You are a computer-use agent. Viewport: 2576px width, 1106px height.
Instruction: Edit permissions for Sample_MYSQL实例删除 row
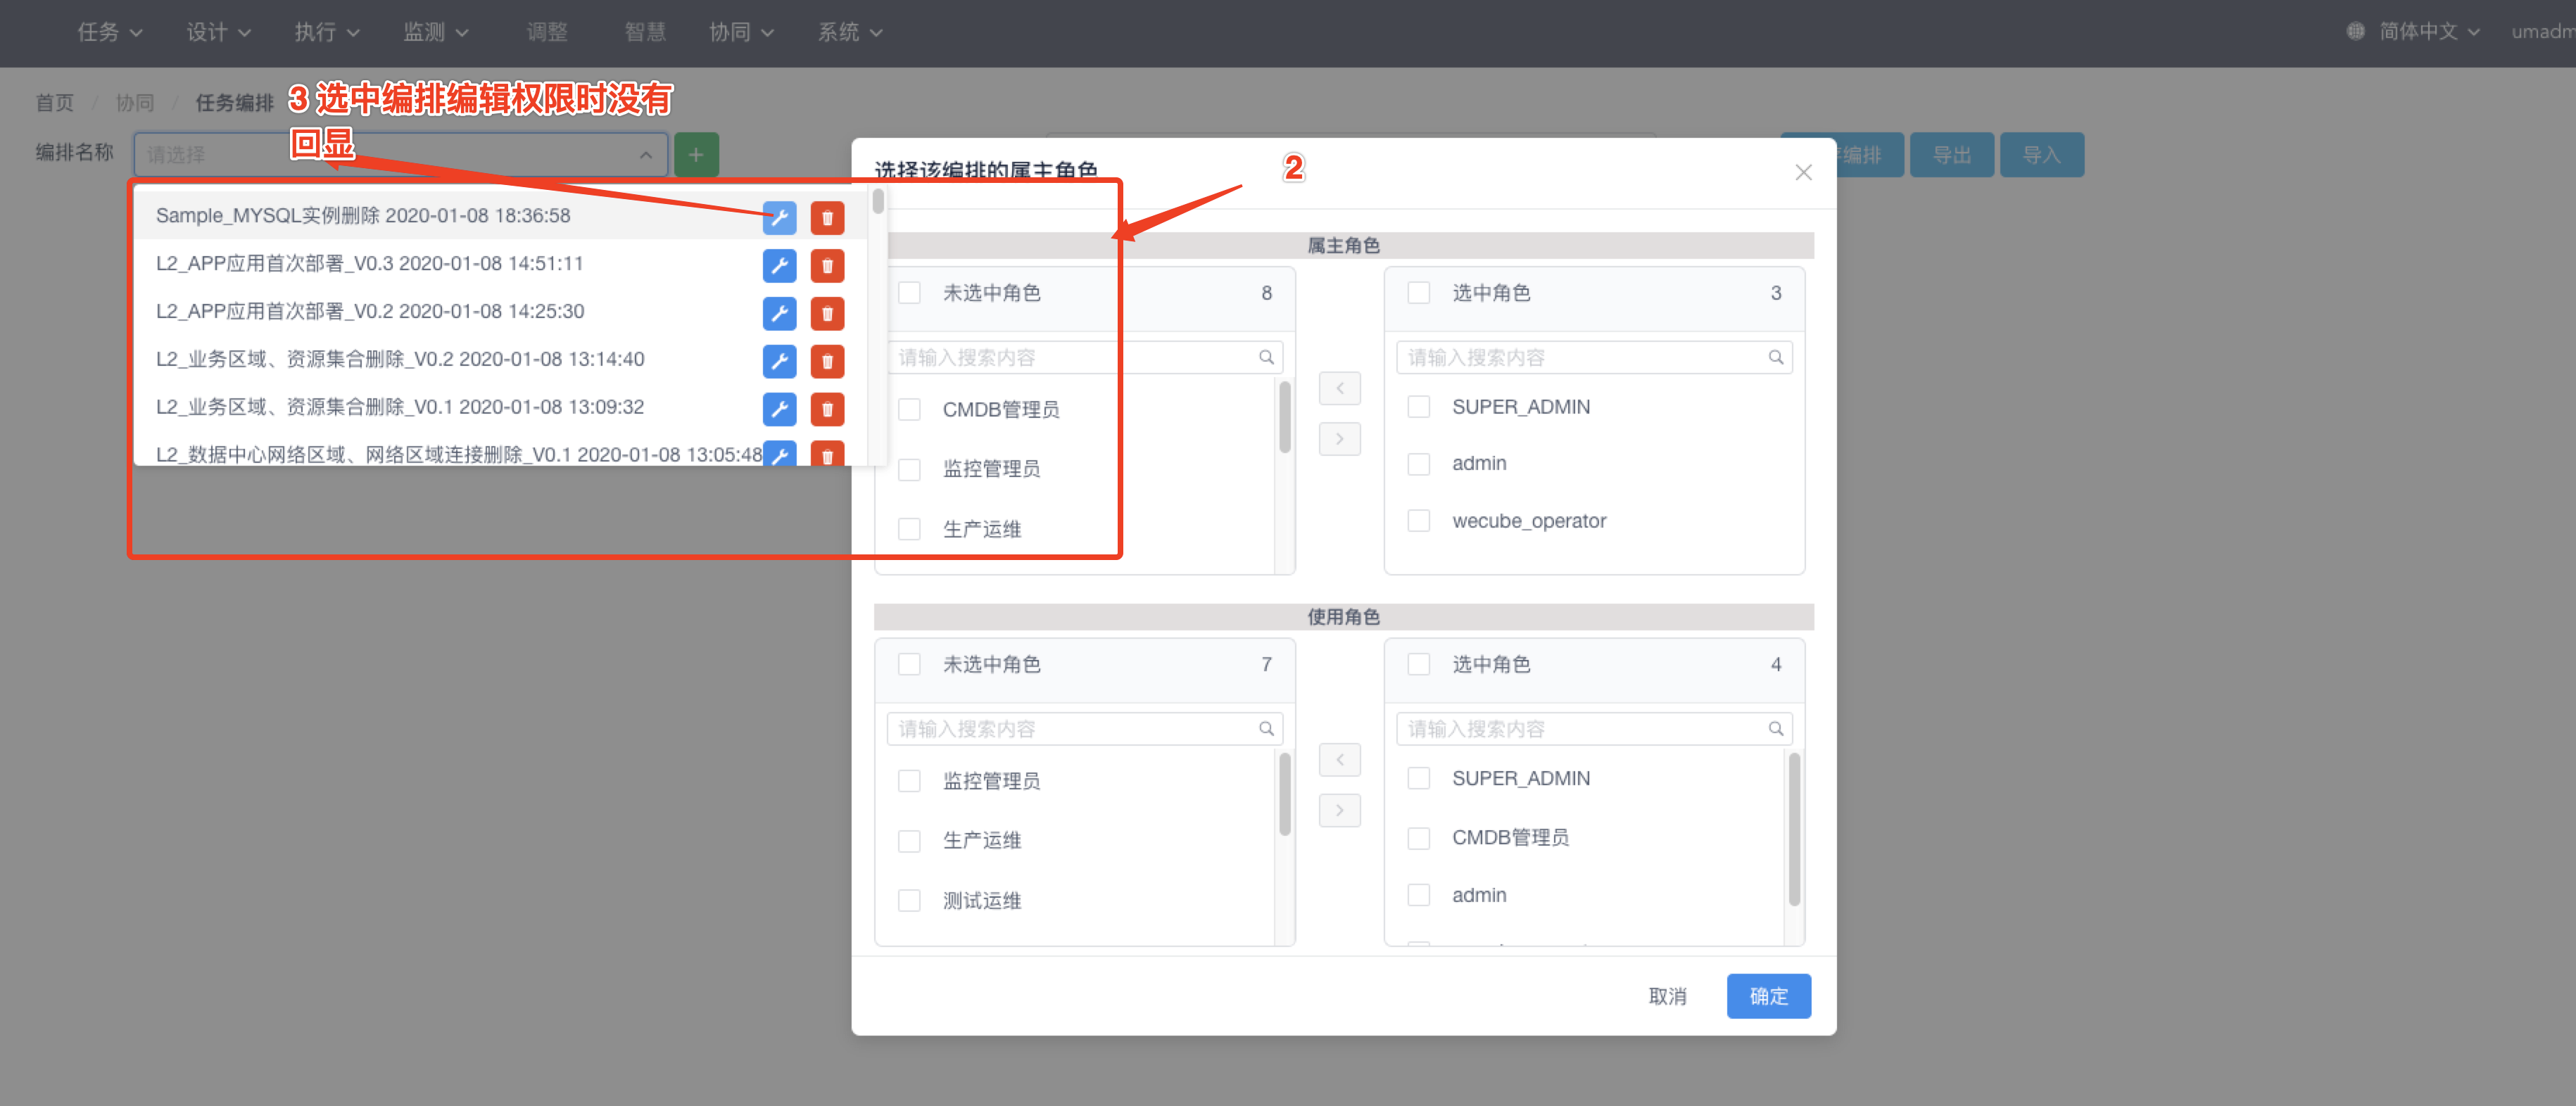click(x=779, y=217)
